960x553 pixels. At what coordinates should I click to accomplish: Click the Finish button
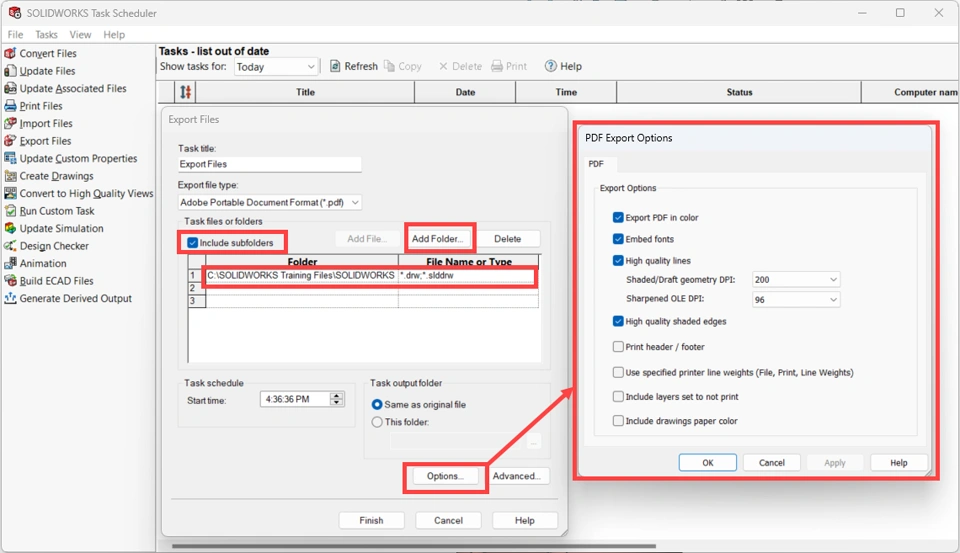coord(371,521)
